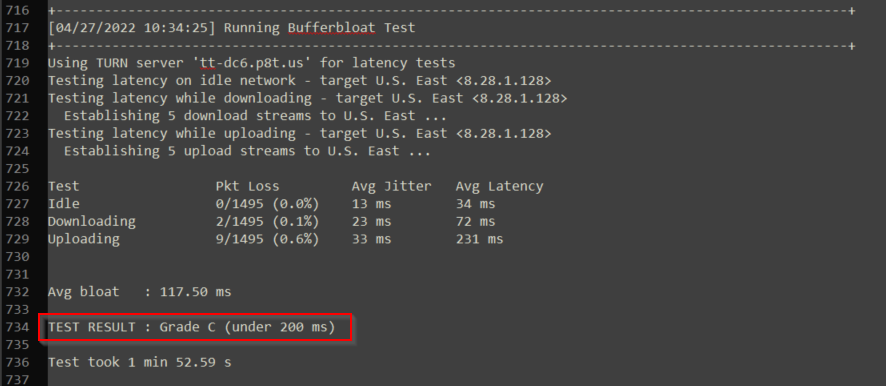Image resolution: width=886 pixels, height=386 pixels.
Task: Click the Idle row label
Action: point(63,203)
